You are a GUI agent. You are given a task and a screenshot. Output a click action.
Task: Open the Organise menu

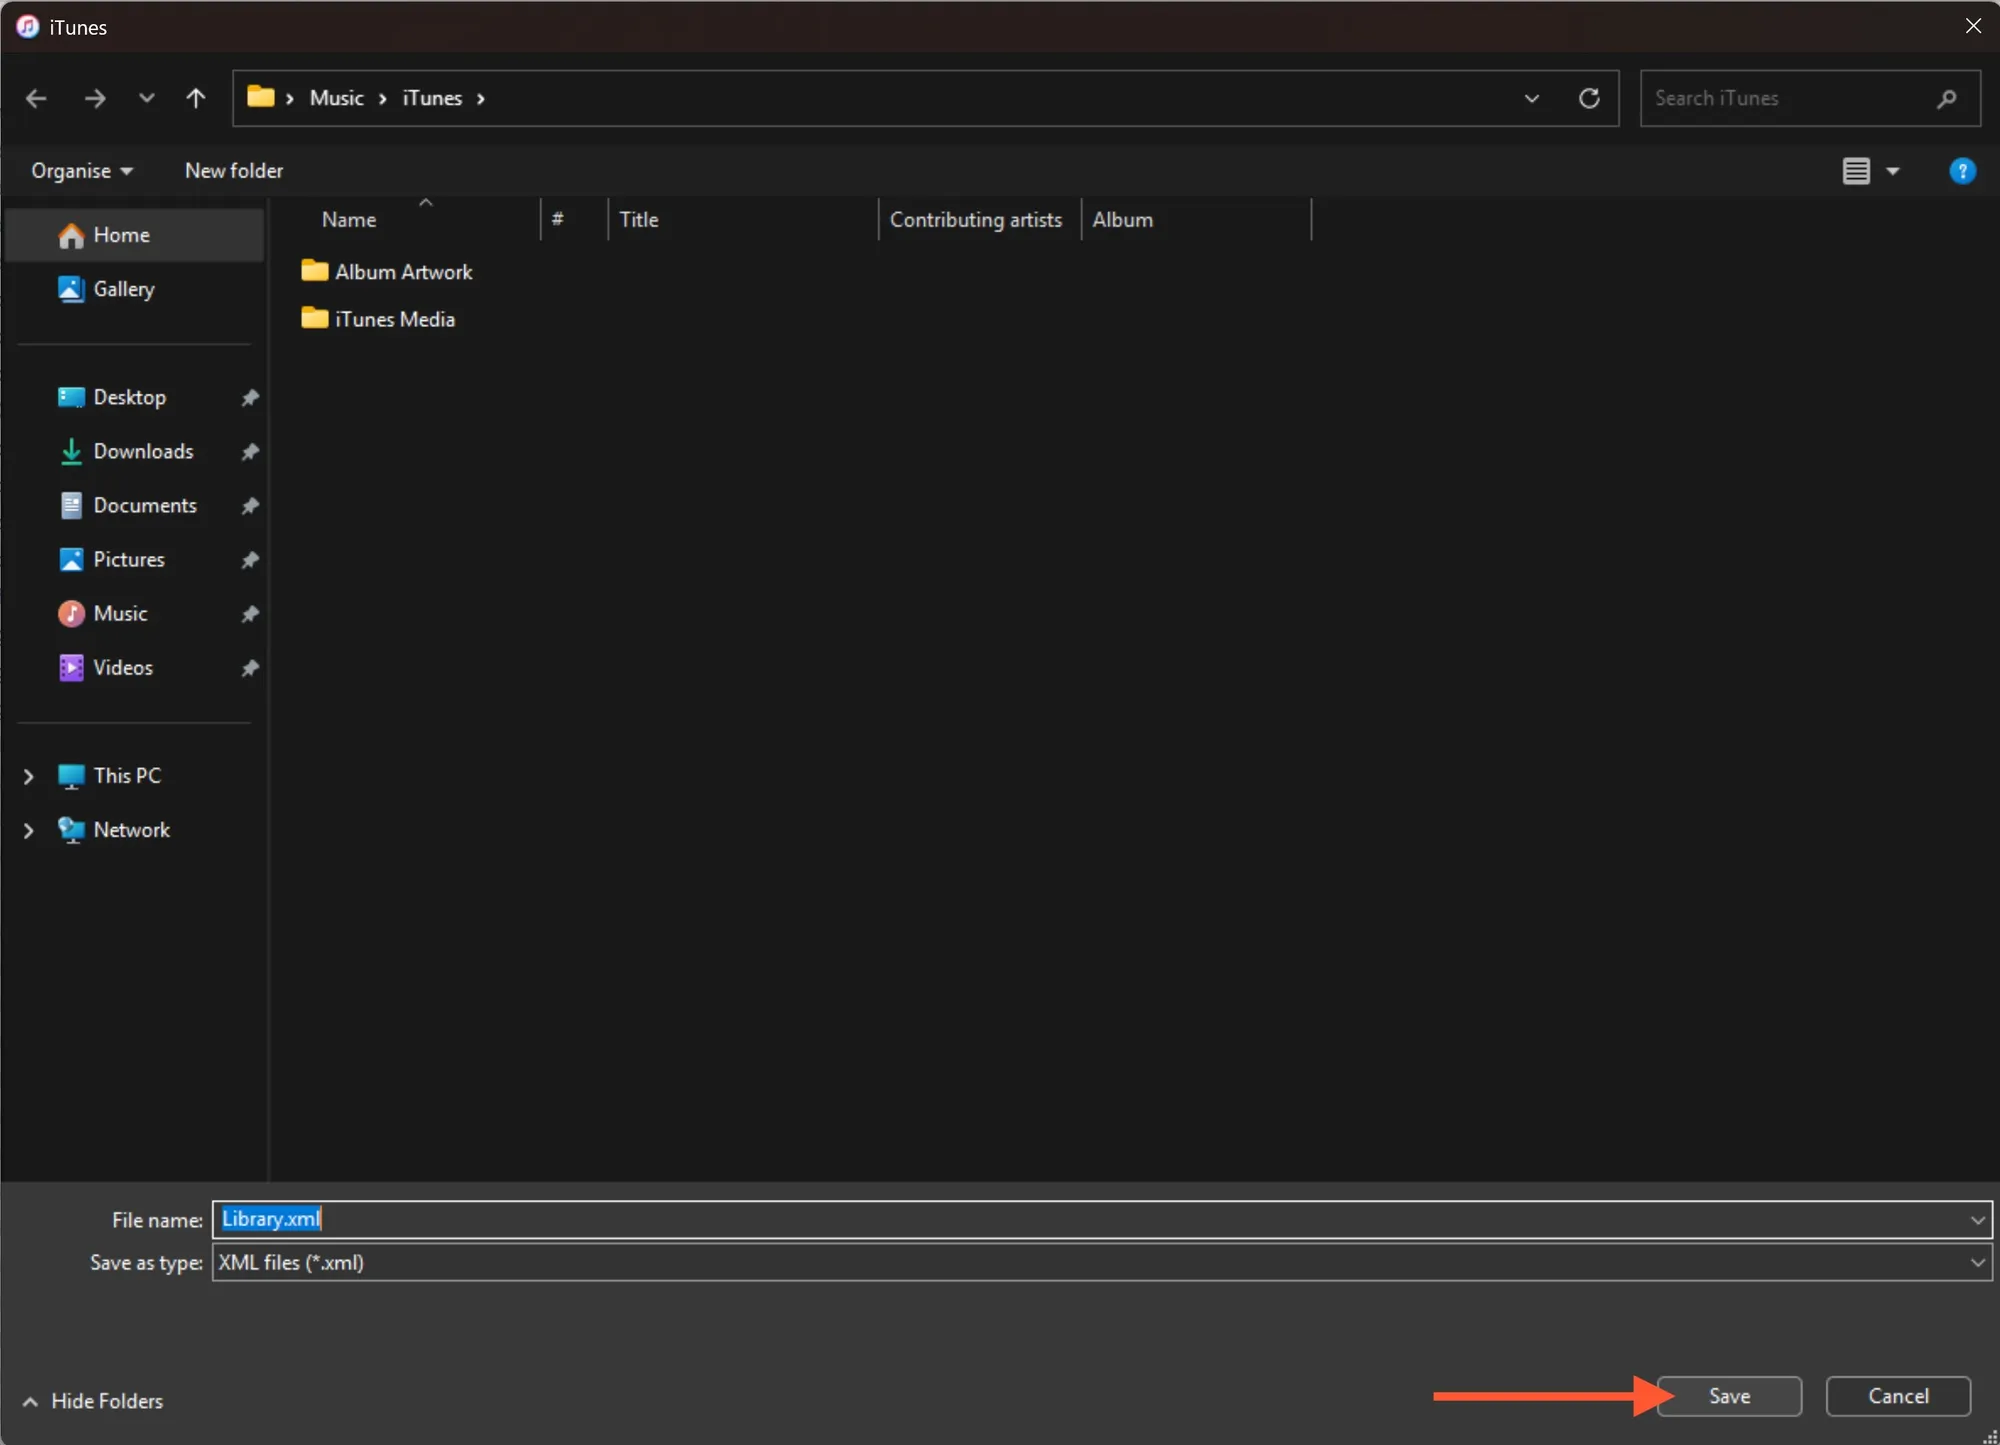[x=81, y=171]
